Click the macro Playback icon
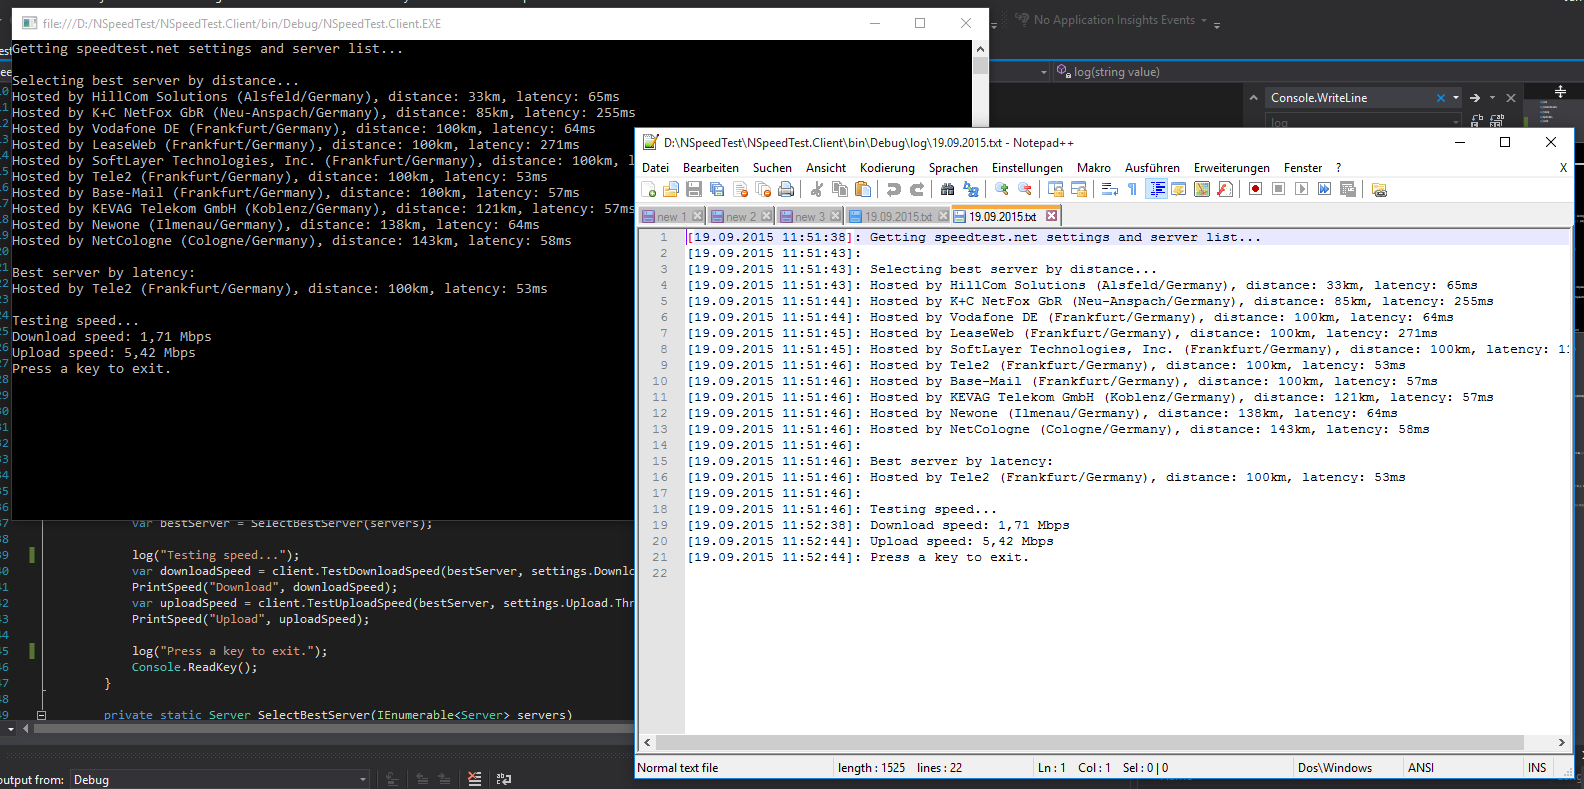This screenshot has height=789, width=1584. coord(1301,189)
